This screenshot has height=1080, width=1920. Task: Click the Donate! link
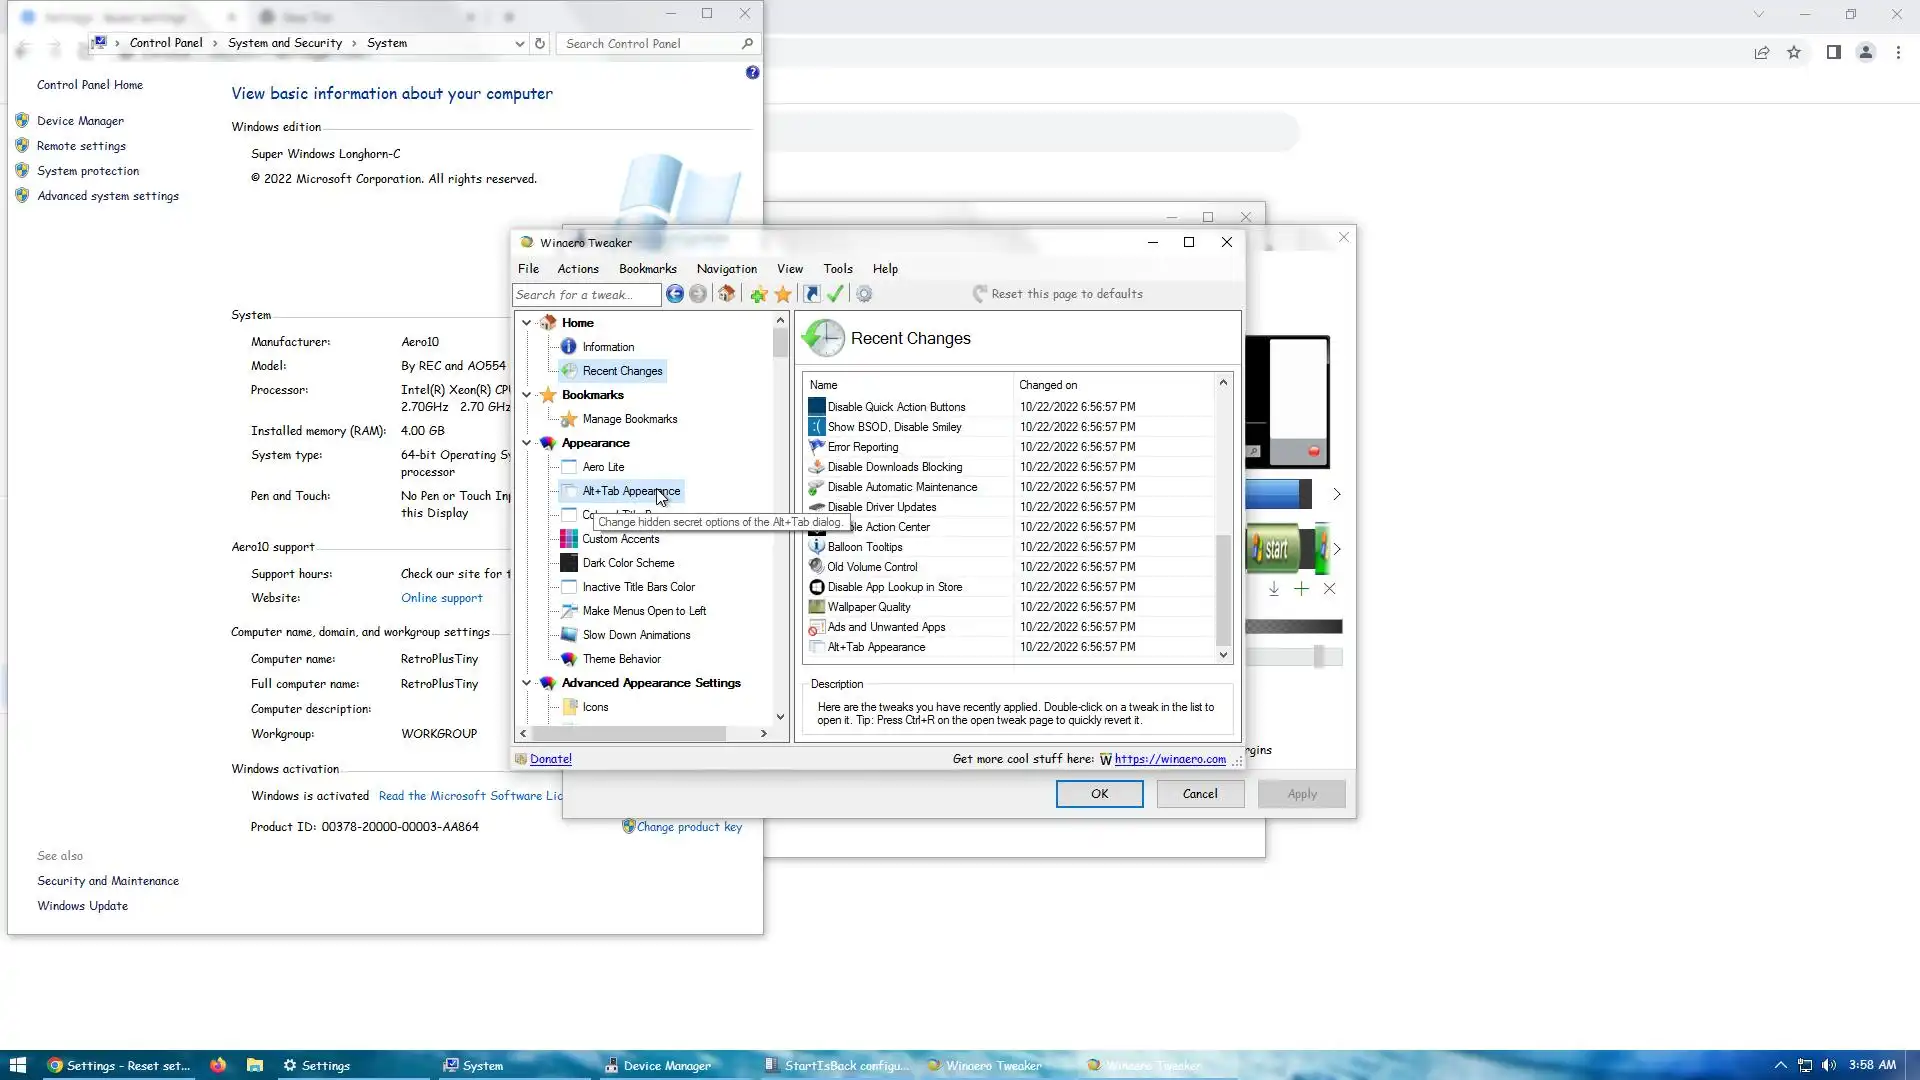point(550,759)
